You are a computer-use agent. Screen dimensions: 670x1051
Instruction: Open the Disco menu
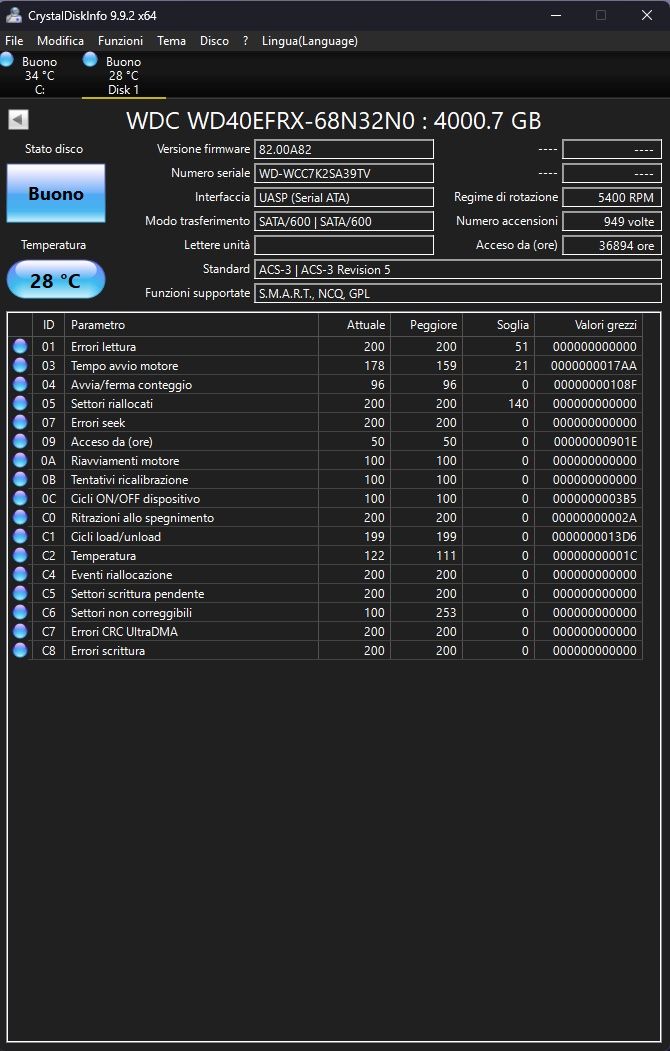point(214,41)
